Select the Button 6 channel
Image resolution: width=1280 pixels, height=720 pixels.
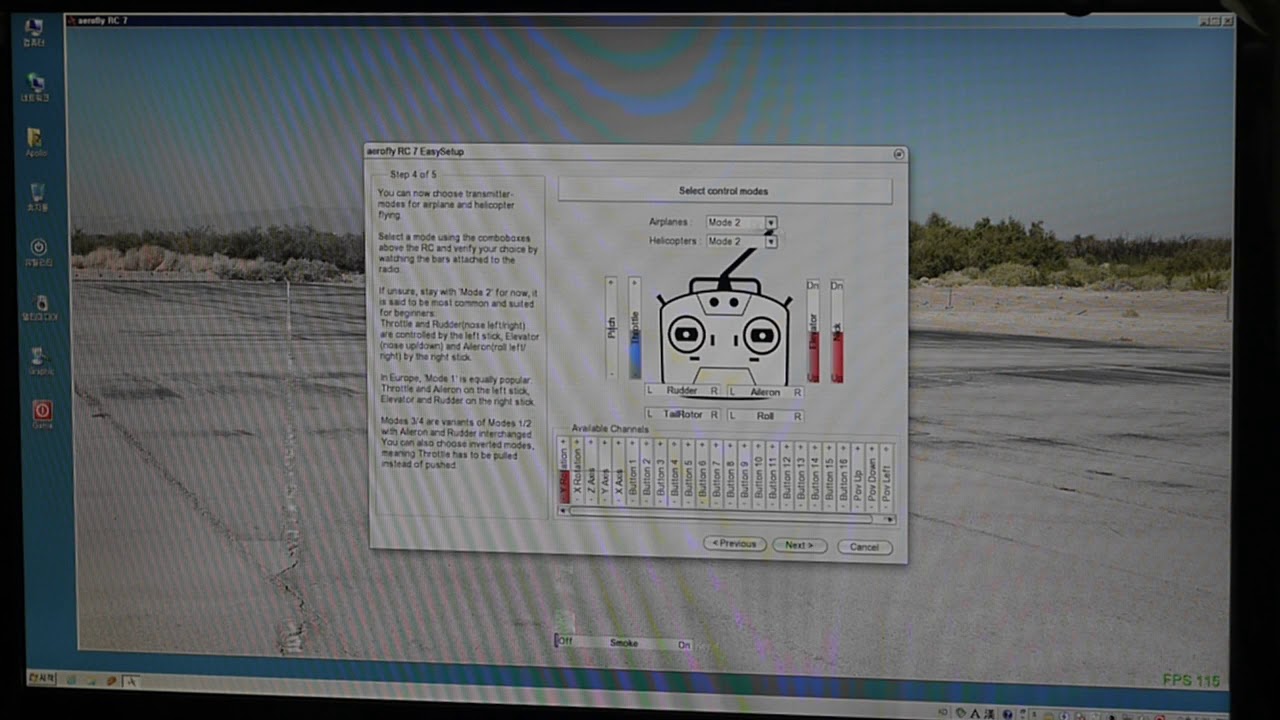point(703,474)
